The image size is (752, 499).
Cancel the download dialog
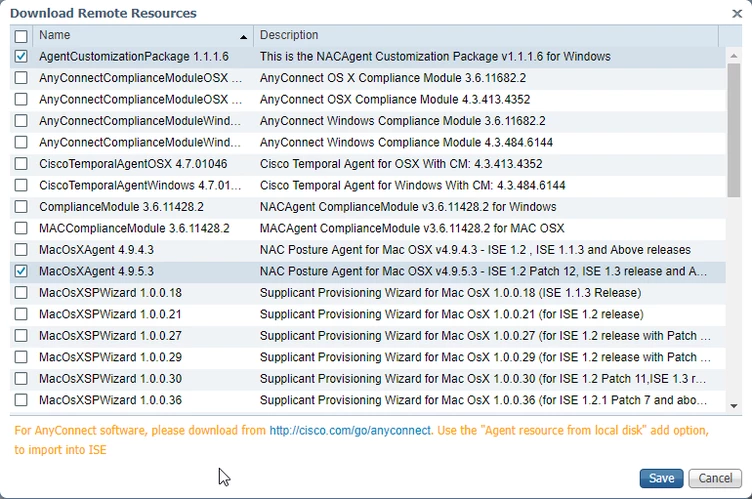pyautogui.click(x=715, y=478)
